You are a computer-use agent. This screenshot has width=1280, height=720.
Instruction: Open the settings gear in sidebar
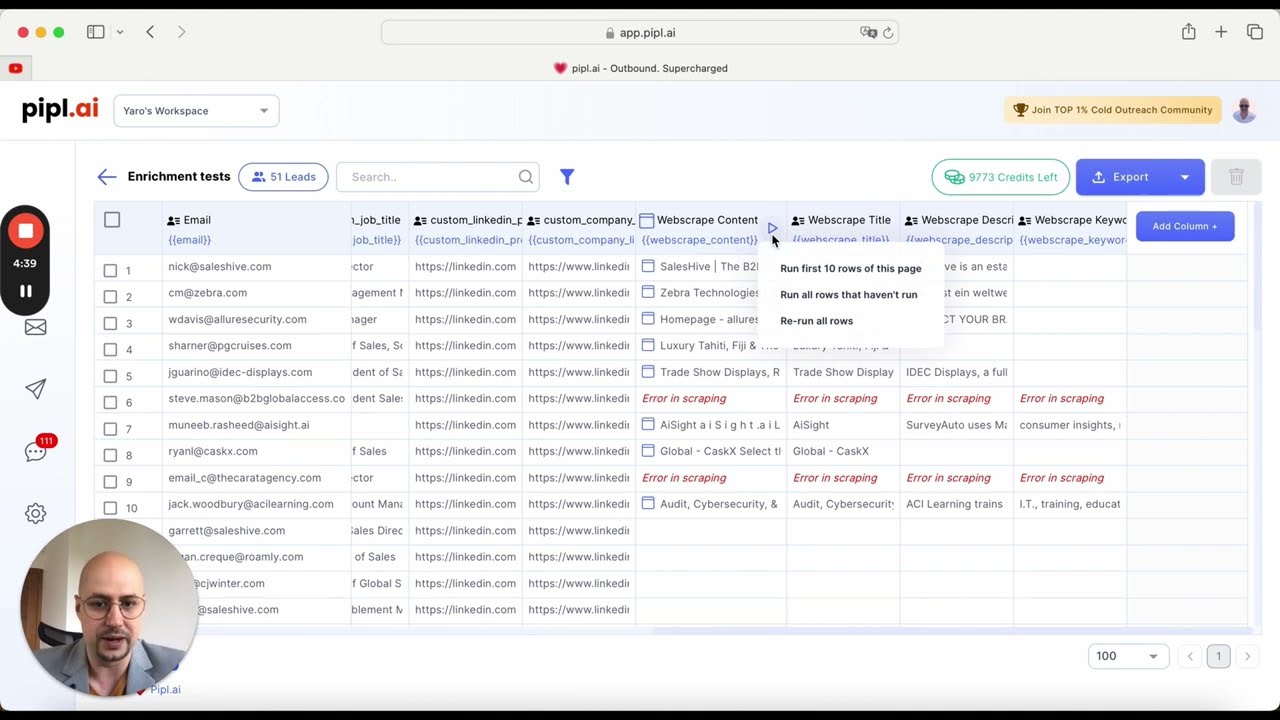(x=36, y=514)
